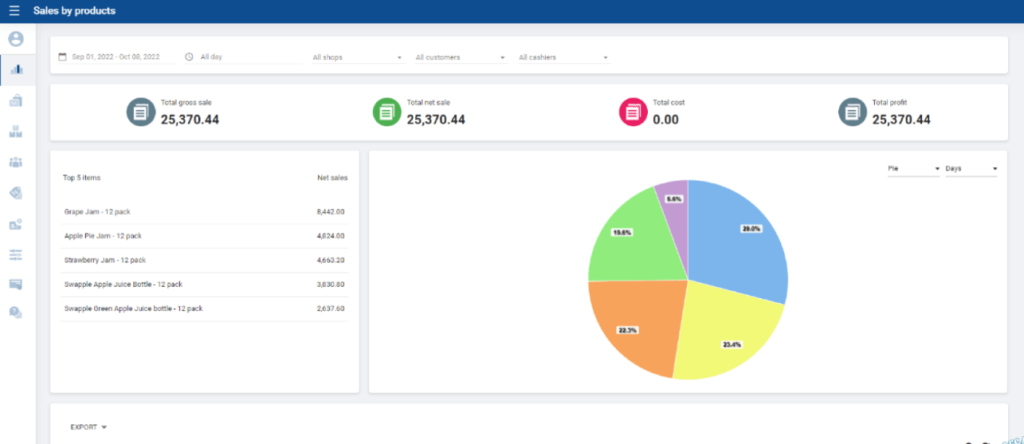Expand the All shops dropdown
This screenshot has width=1024, height=444.
(356, 58)
